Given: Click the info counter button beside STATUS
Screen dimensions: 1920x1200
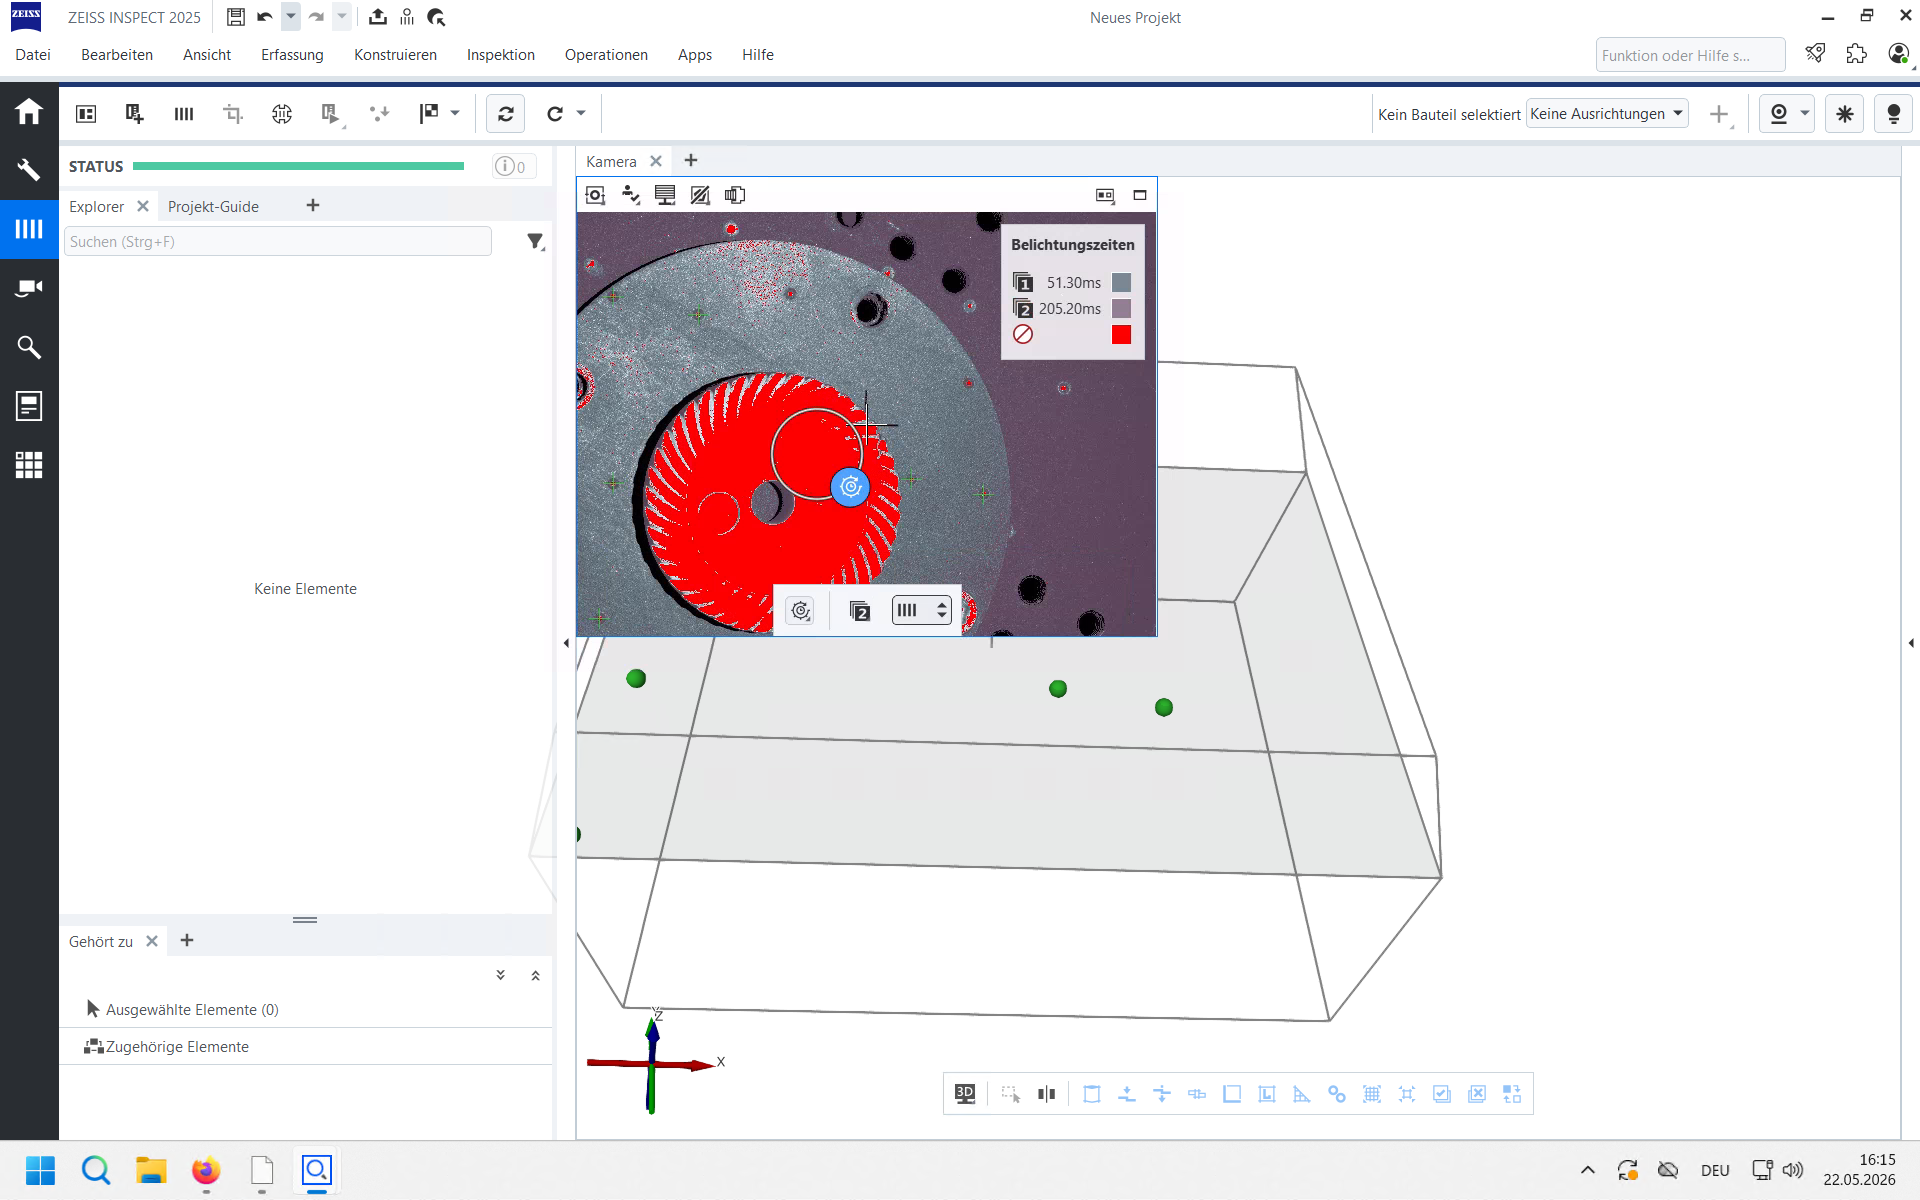Looking at the screenshot, I should tap(514, 166).
